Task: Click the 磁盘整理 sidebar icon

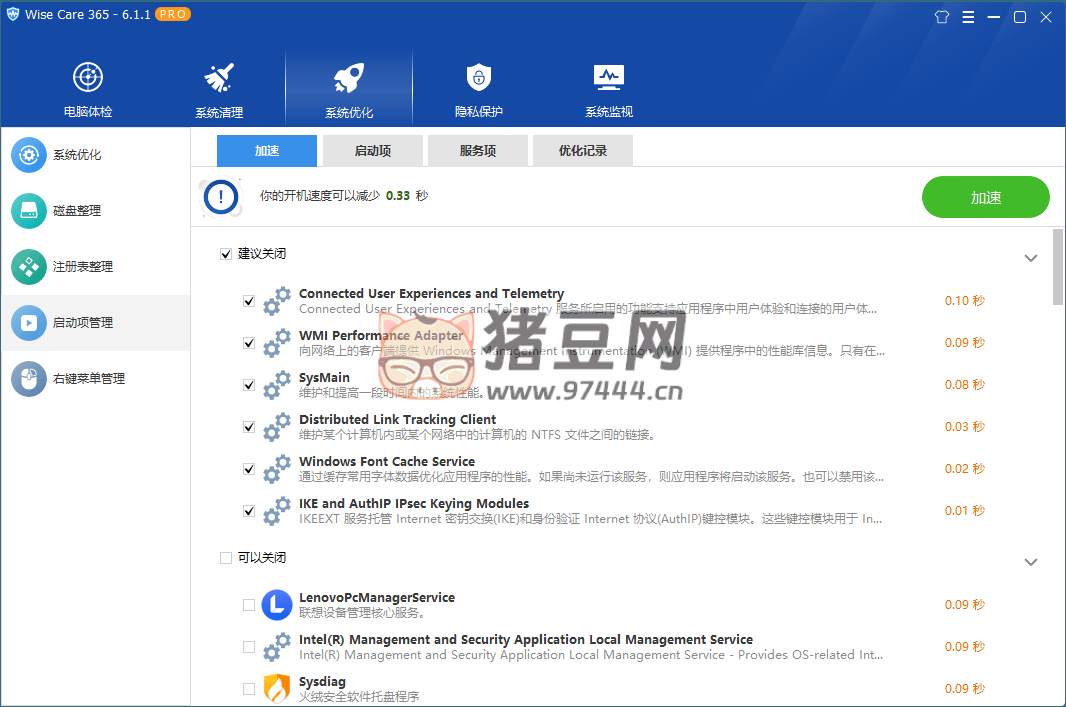Action: pos(29,211)
